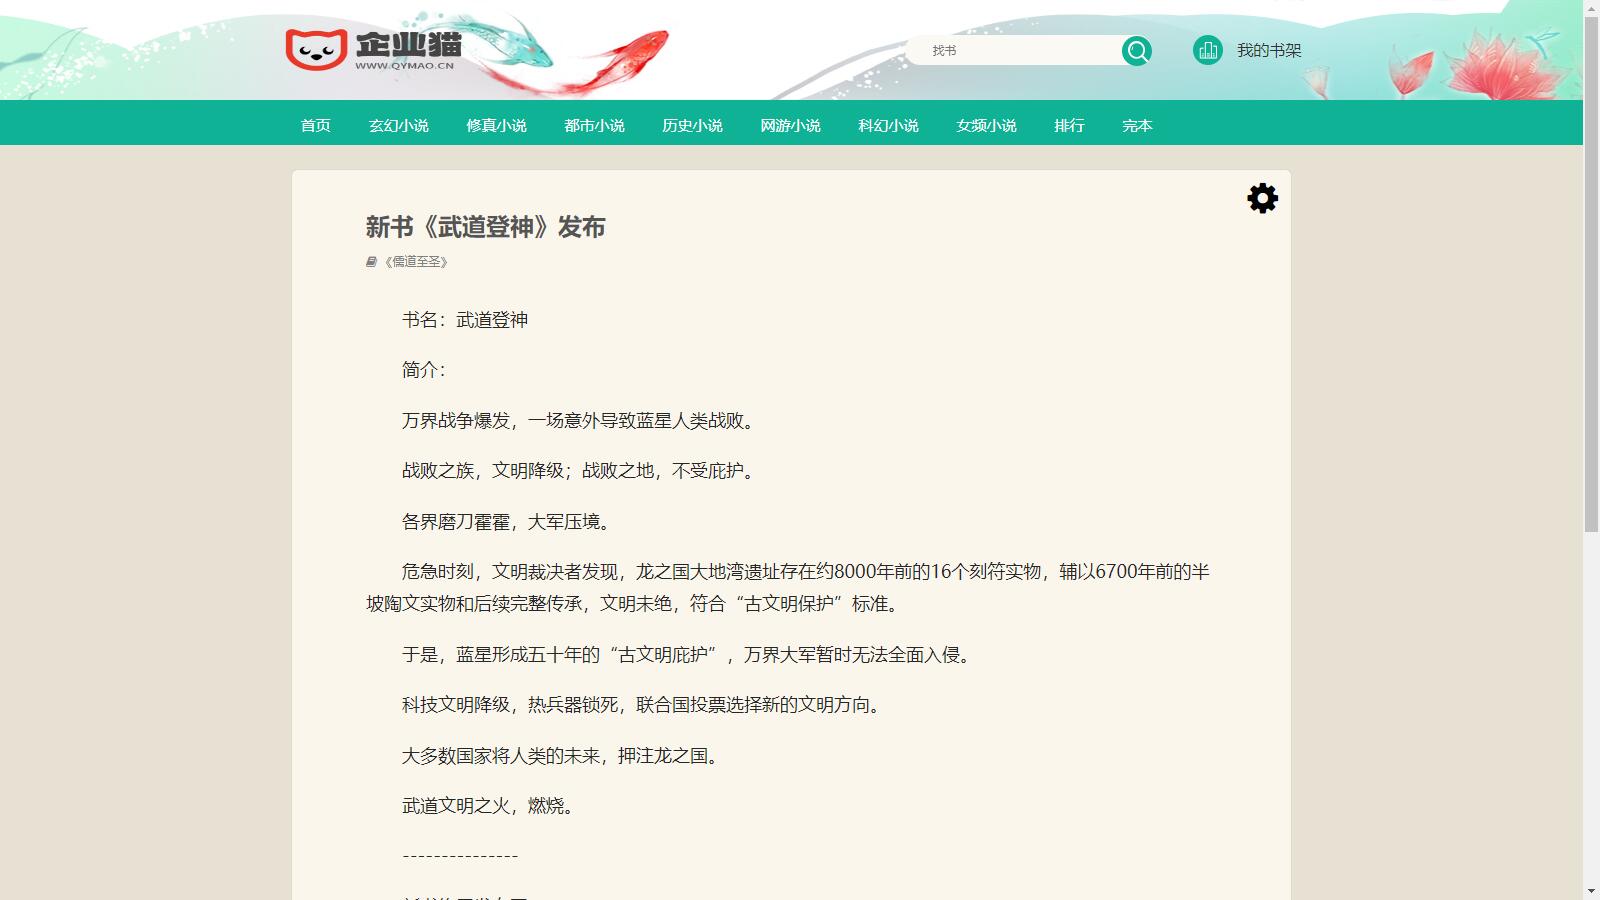The height and width of the screenshot is (900, 1600).
Task: Open the 都市小说 category
Action: pos(595,125)
